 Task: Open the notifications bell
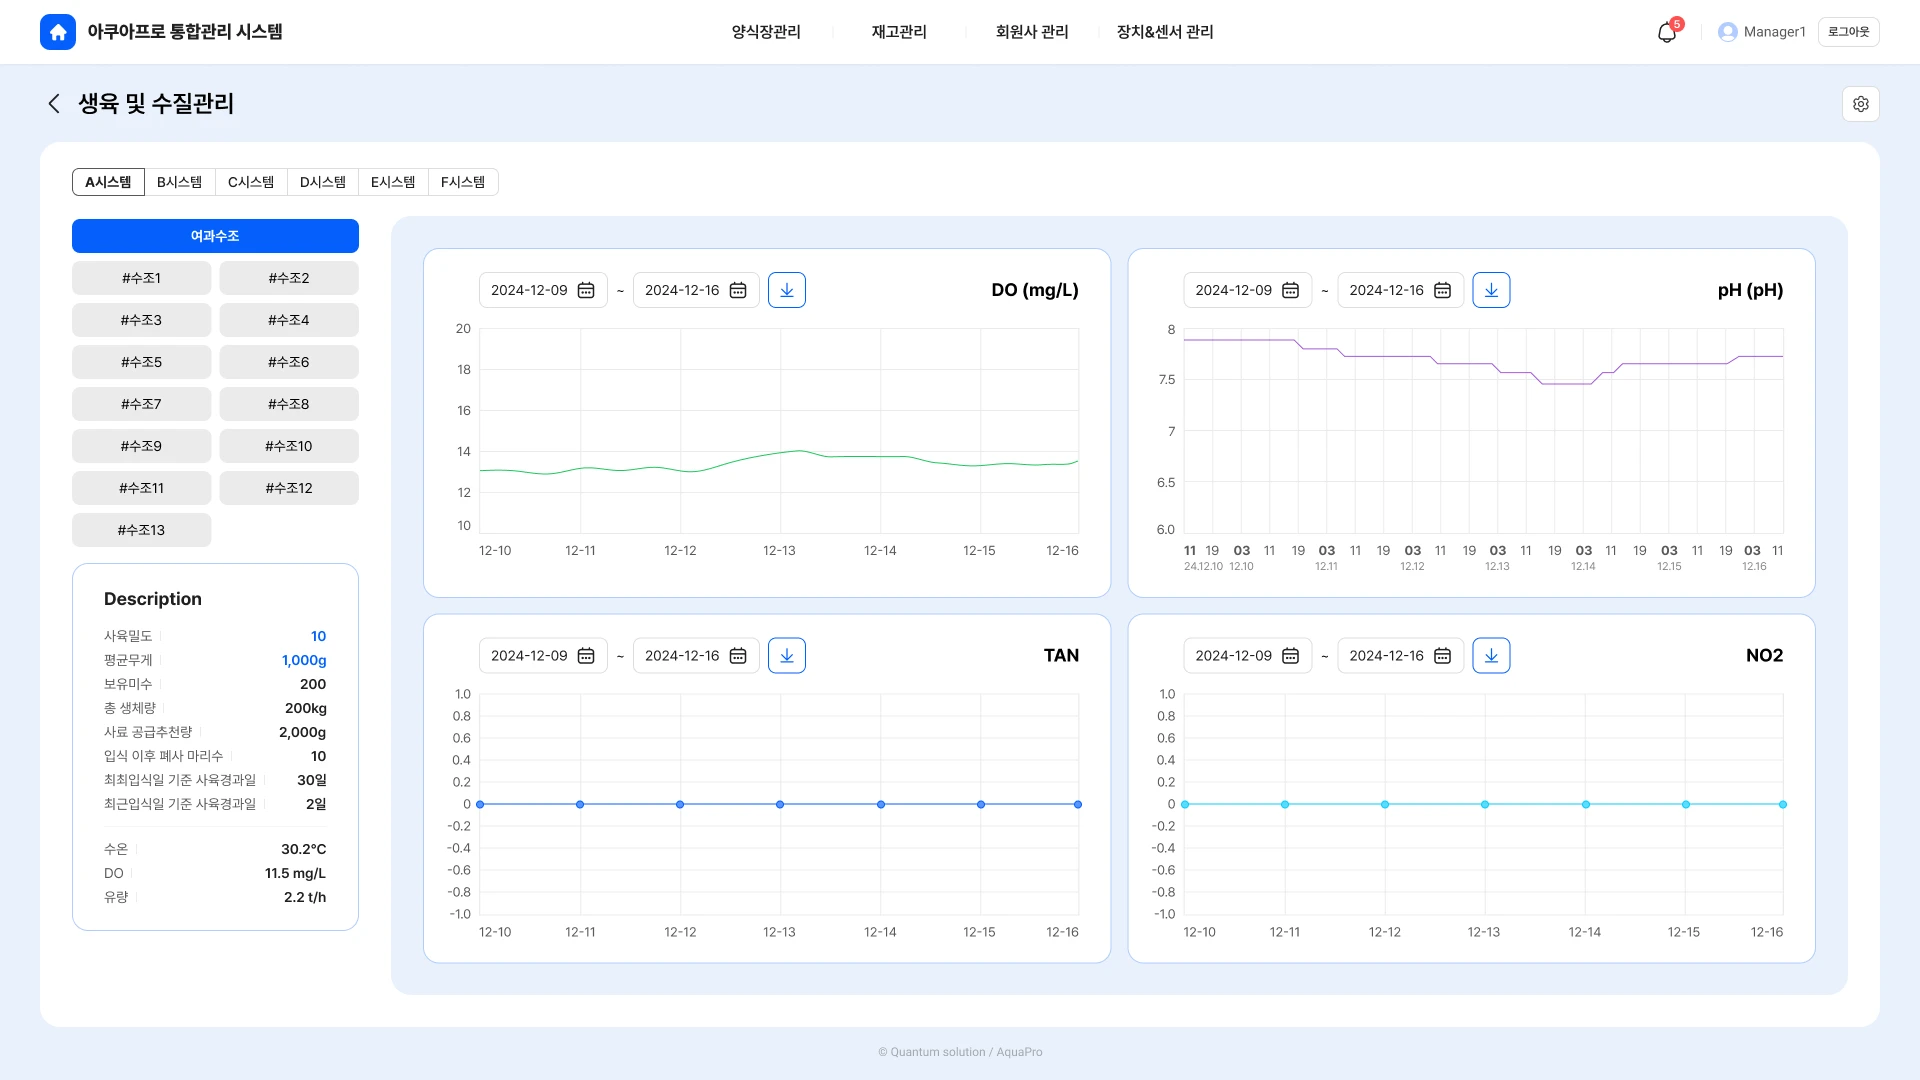click(x=1667, y=32)
